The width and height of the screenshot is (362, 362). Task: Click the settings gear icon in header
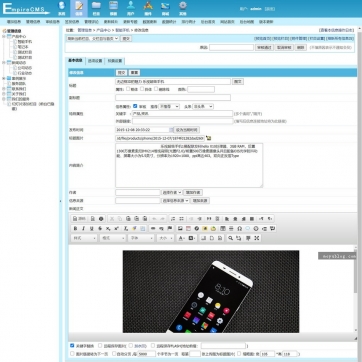(183, 8)
